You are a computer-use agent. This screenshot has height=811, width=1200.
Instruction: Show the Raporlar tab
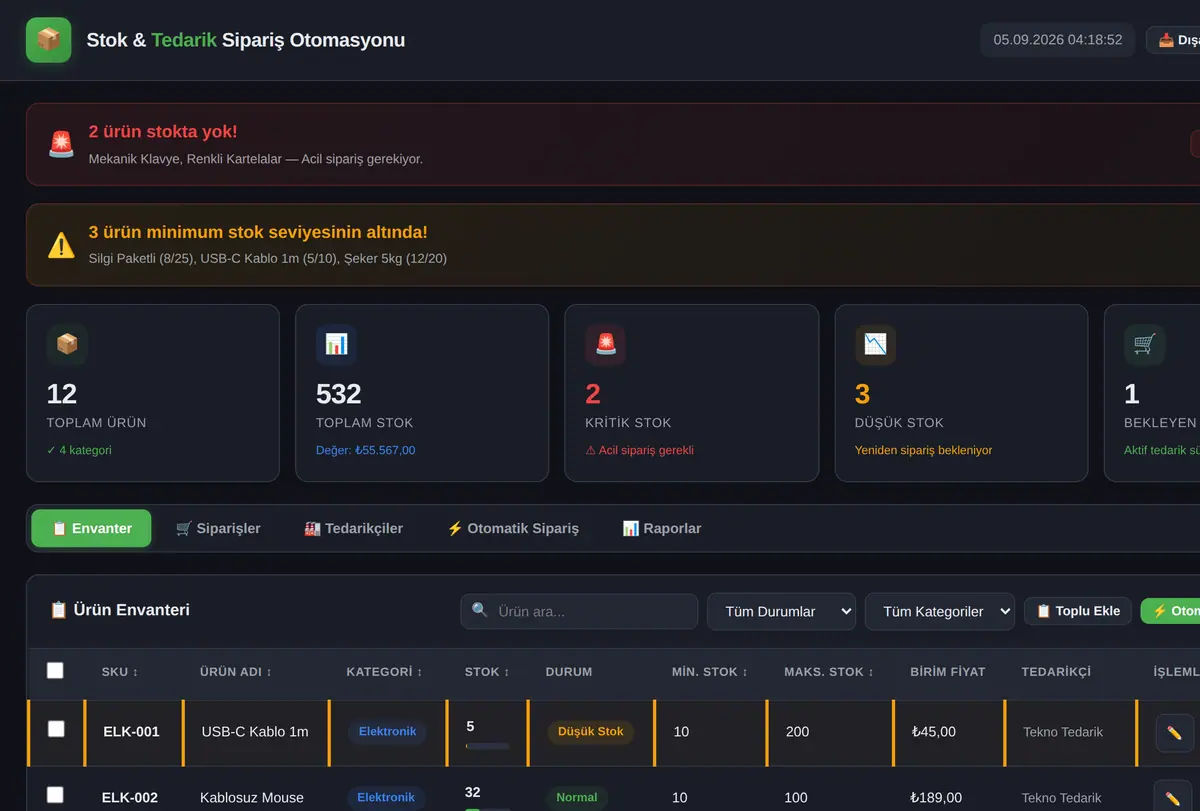pos(662,528)
